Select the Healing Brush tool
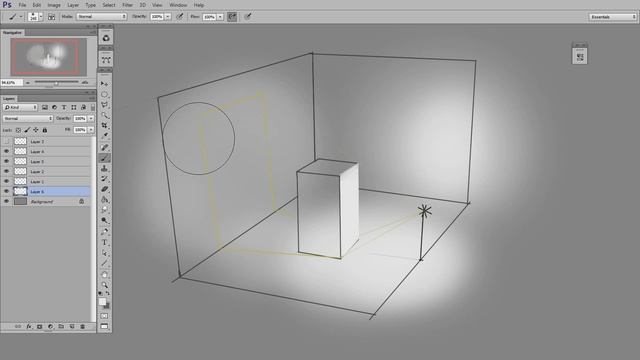The image size is (640, 360). (104, 147)
